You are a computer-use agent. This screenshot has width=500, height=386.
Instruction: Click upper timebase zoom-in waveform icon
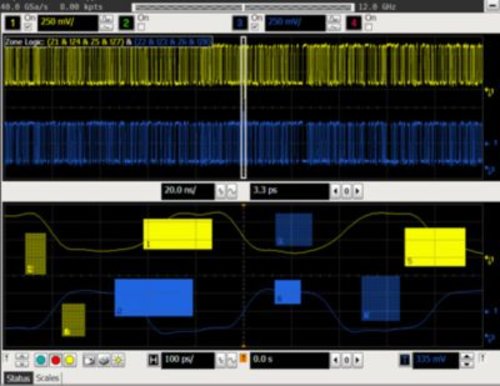(220, 191)
